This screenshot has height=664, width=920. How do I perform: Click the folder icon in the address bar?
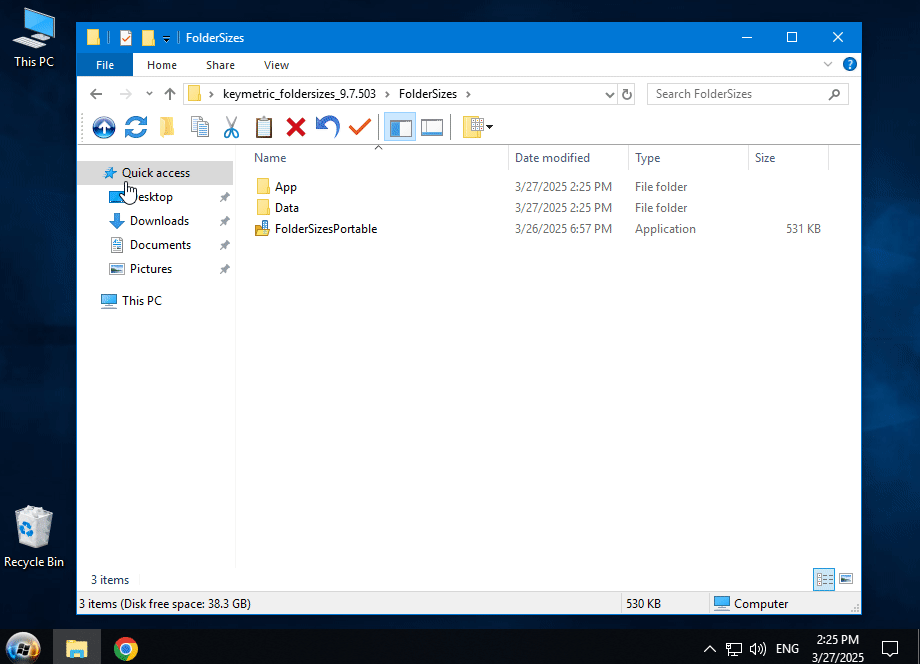(195, 94)
